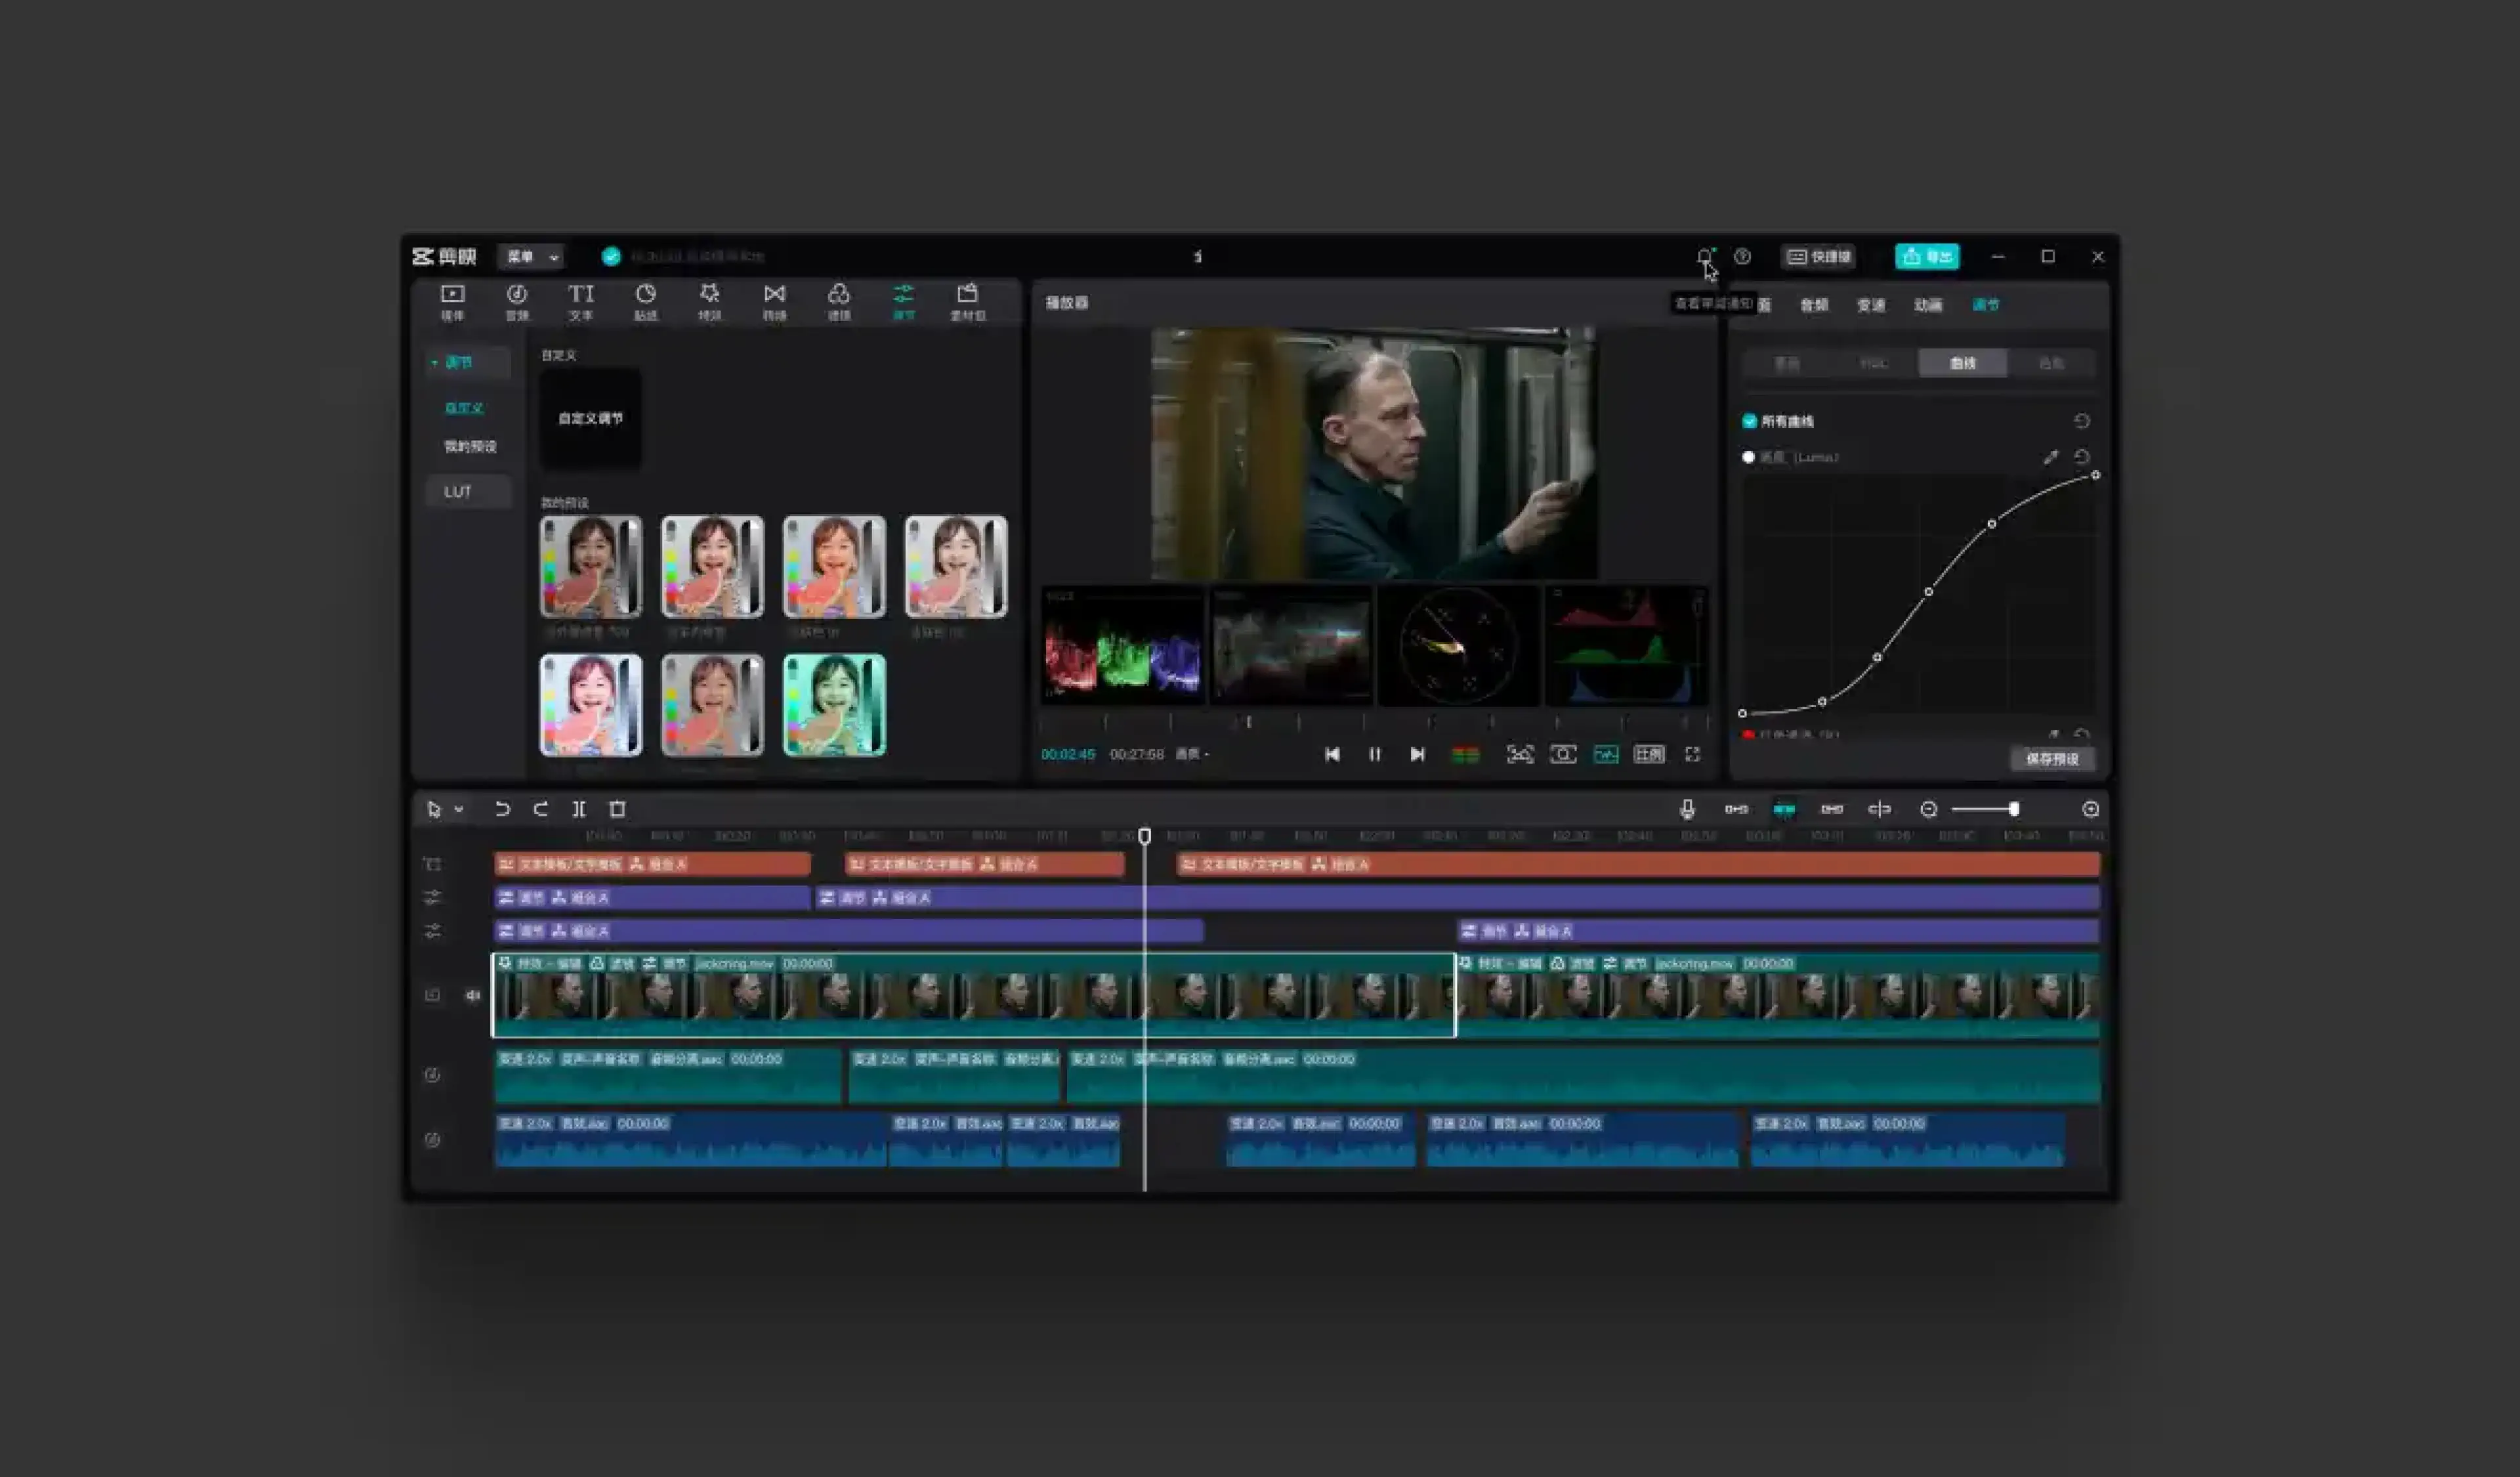Select the 曲线 curves sub-tab
The image size is (2520, 1477).
point(1962,363)
